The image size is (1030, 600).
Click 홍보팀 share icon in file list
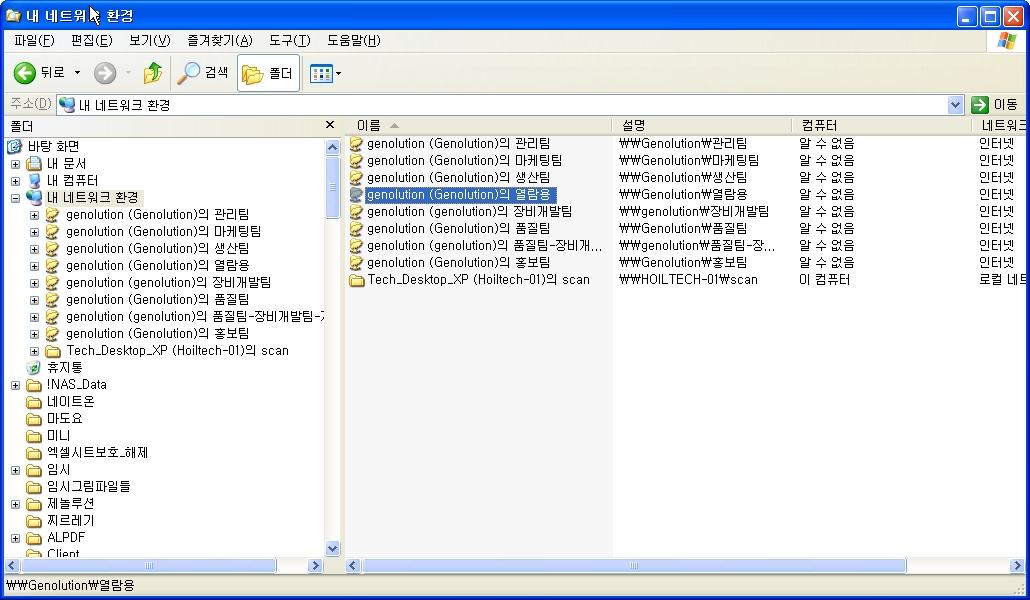(356, 263)
